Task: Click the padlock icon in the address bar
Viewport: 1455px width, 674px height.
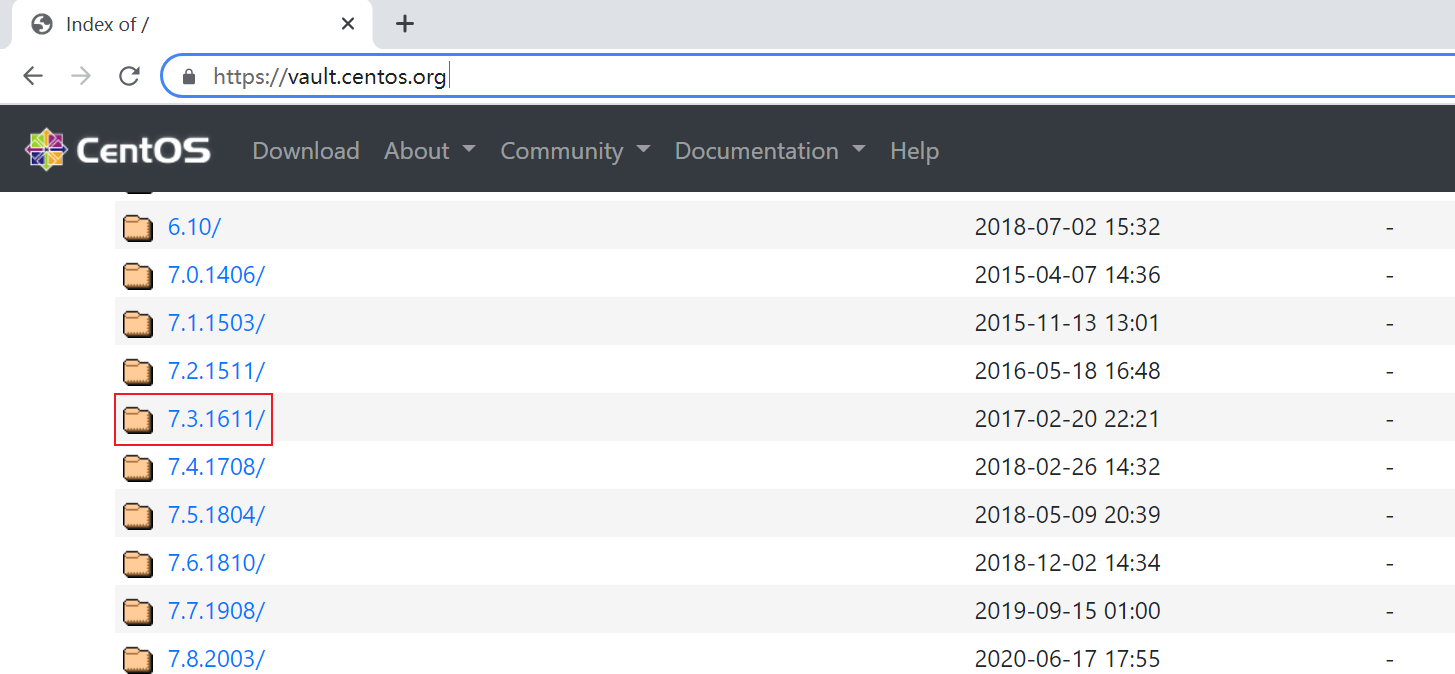Action: click(x=189, y=76)
